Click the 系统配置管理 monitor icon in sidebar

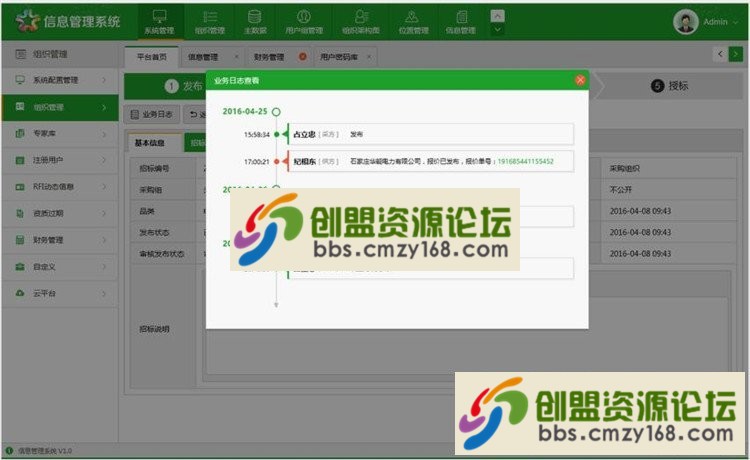pos(20,80)
